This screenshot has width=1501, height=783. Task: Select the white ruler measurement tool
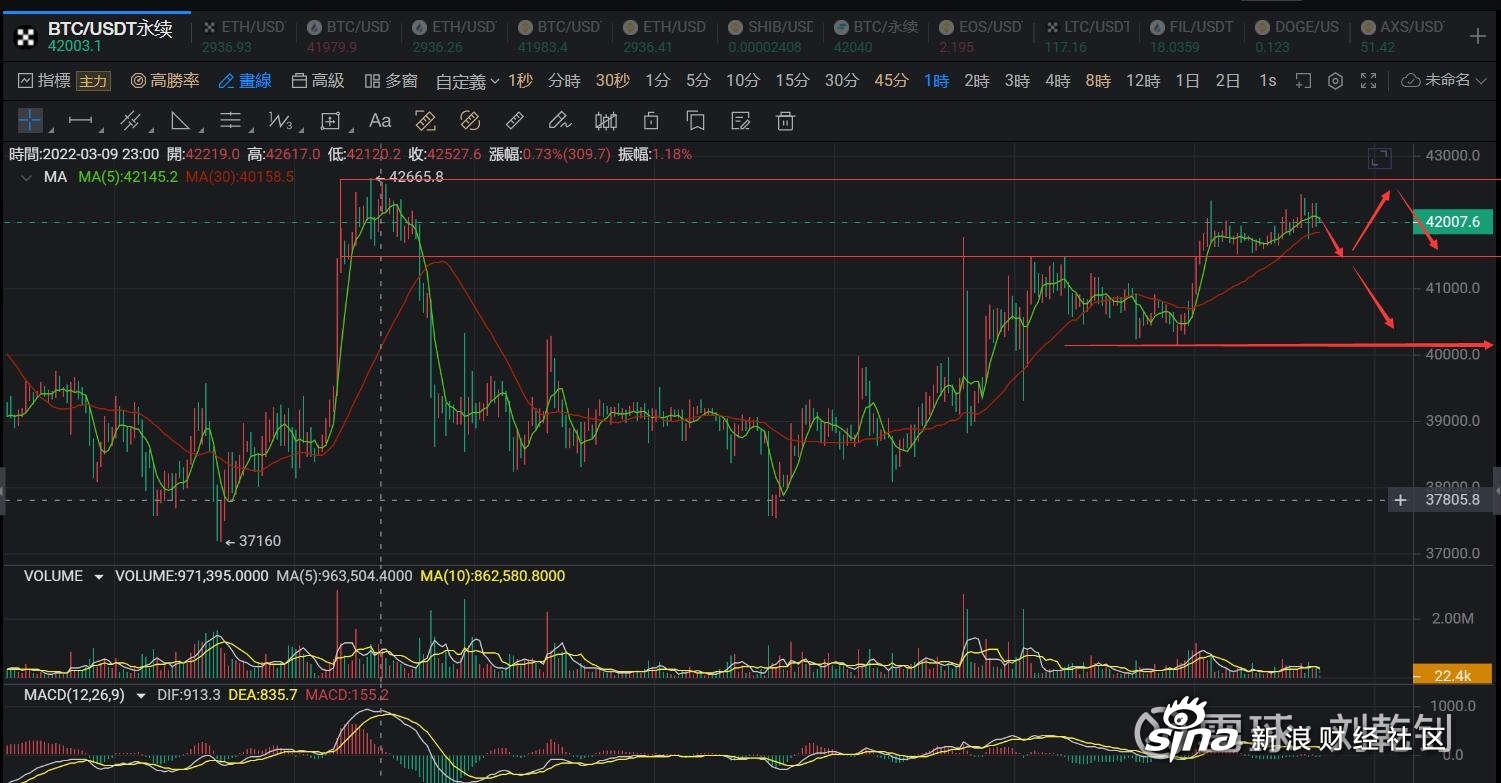tap(515, 121)
